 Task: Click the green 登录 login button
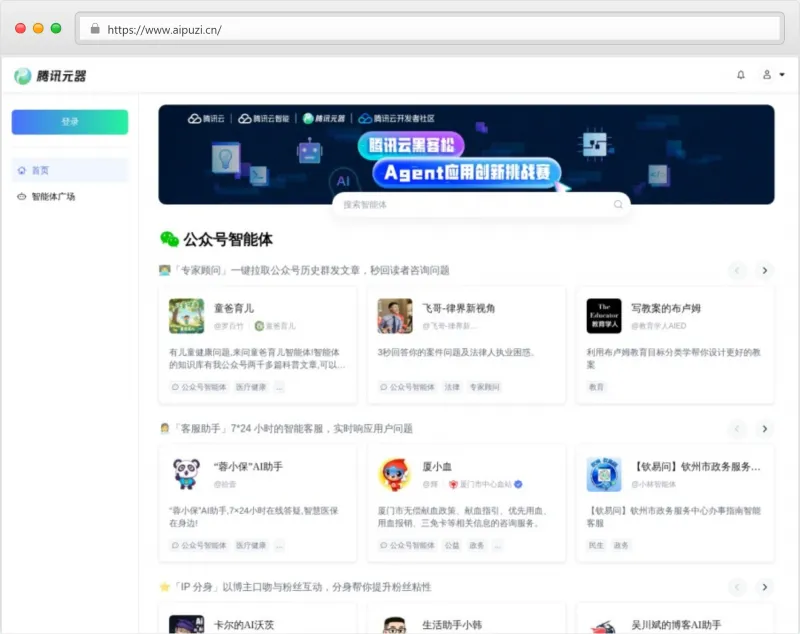point(69,121)
